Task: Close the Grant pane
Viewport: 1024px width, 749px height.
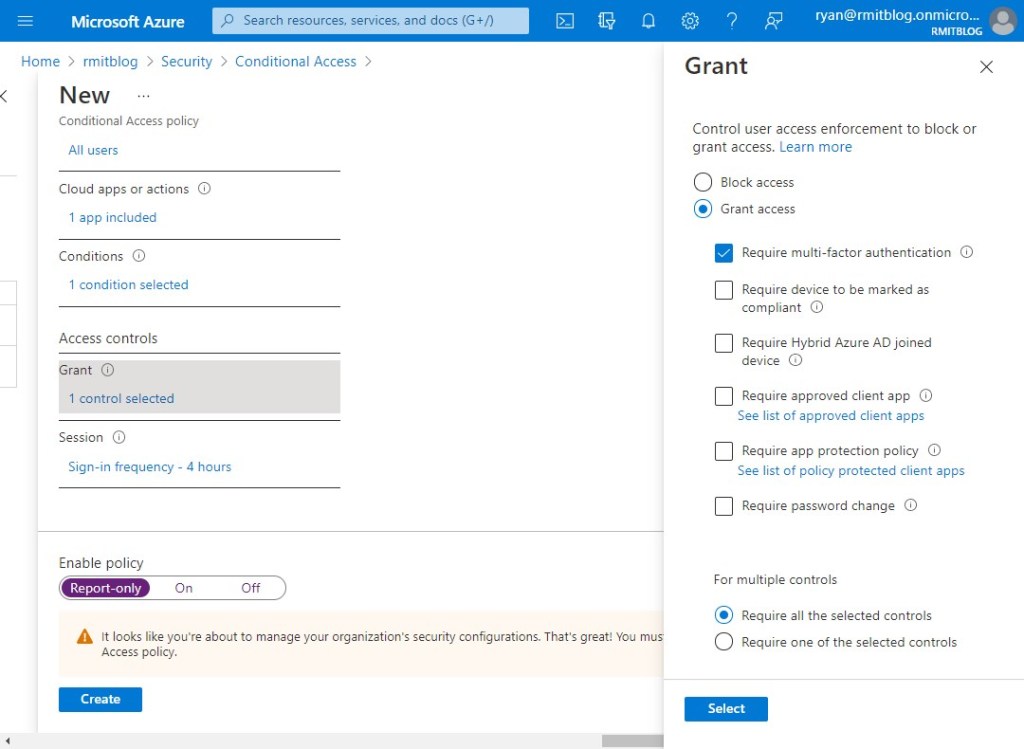Action: [x=986, y=67]
